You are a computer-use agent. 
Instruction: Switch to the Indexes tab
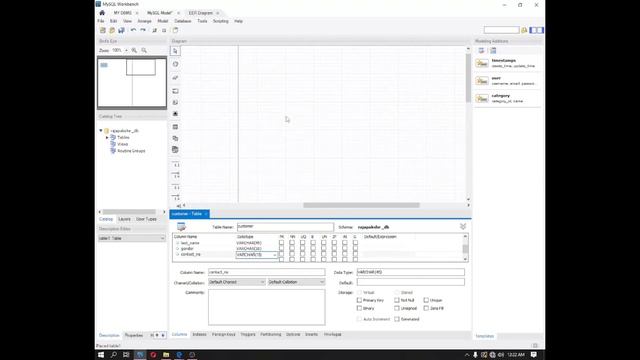[x=199, y=334]
